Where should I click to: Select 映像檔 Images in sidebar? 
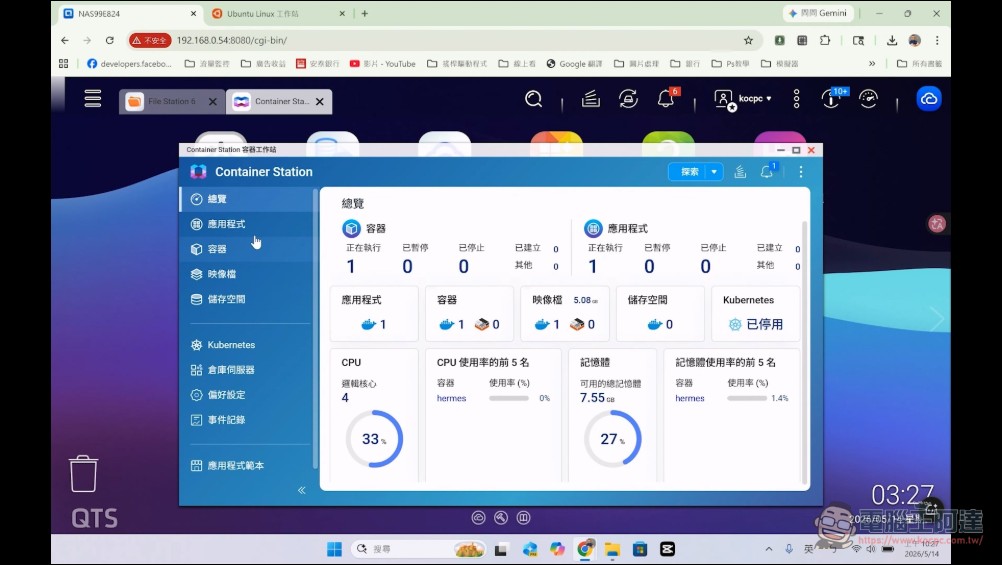(245, 274)
